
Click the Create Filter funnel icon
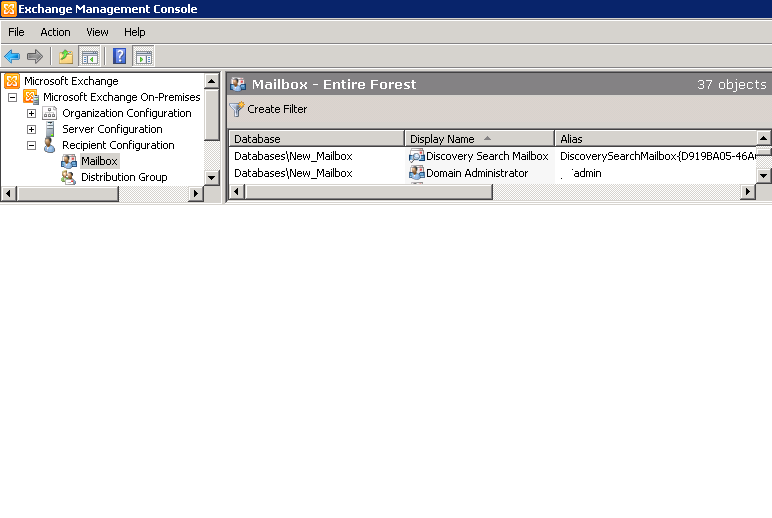pyautogui.click(x=237, y=109)
